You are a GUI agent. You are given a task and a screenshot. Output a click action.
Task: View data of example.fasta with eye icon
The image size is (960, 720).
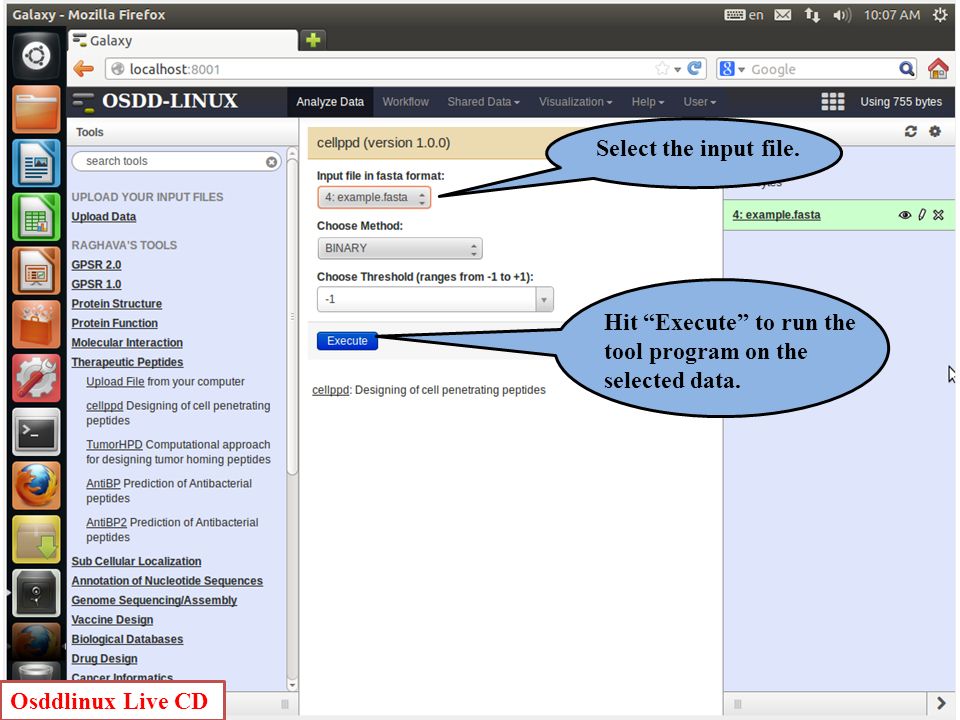pos(904,215)
